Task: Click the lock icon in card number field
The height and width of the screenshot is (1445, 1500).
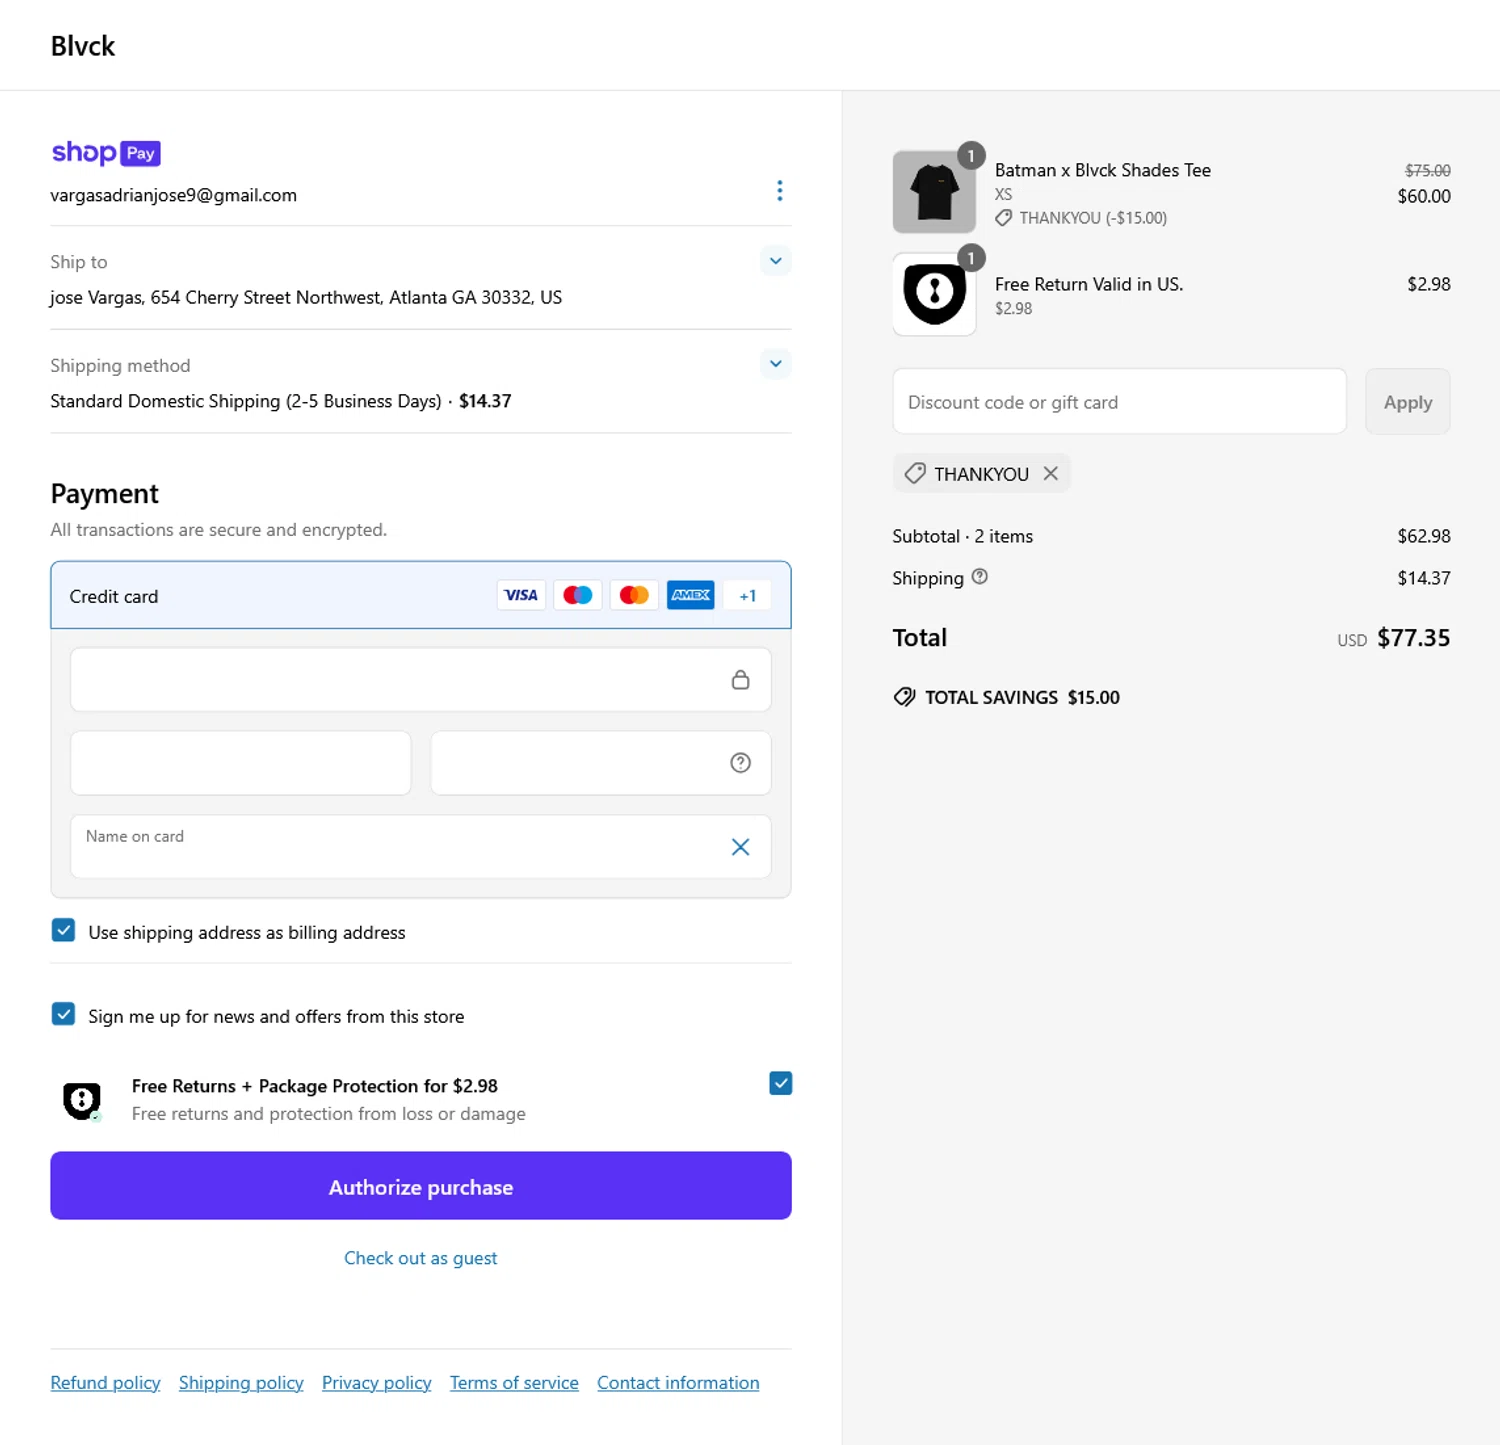Action: pos(740,680)
